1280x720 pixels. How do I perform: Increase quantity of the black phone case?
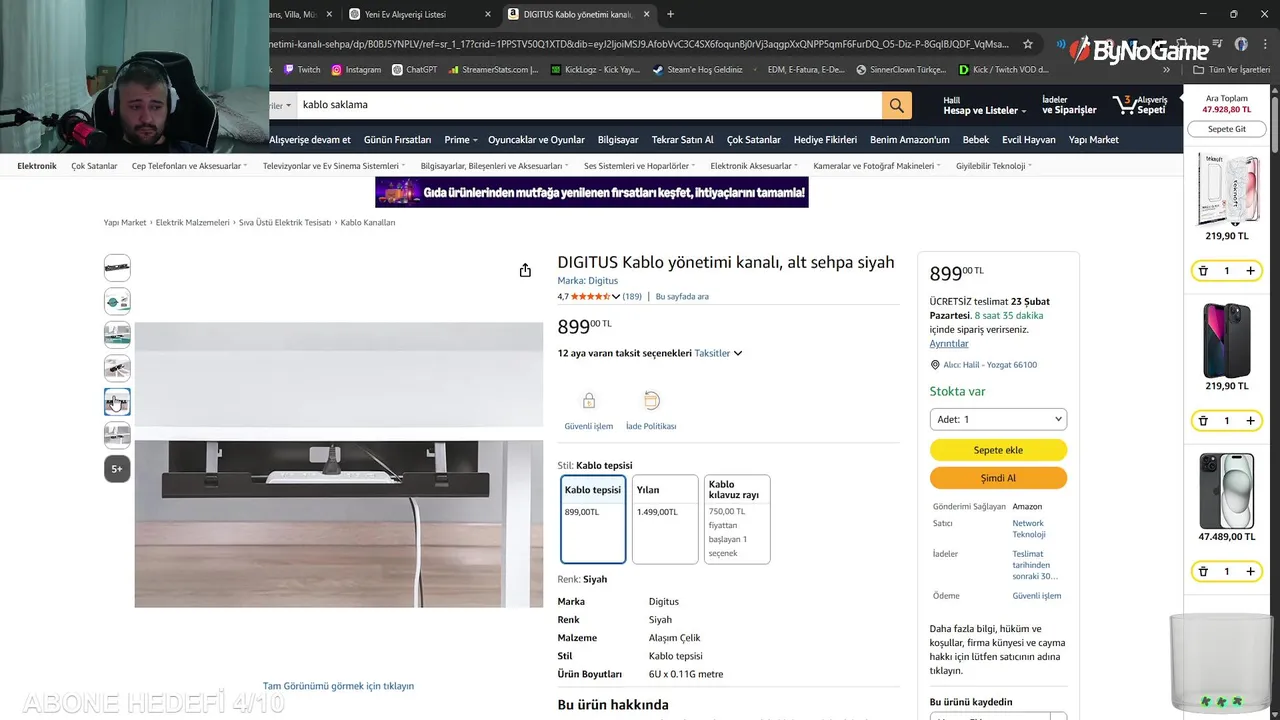pyautogui.click(x=1250, y=421)
